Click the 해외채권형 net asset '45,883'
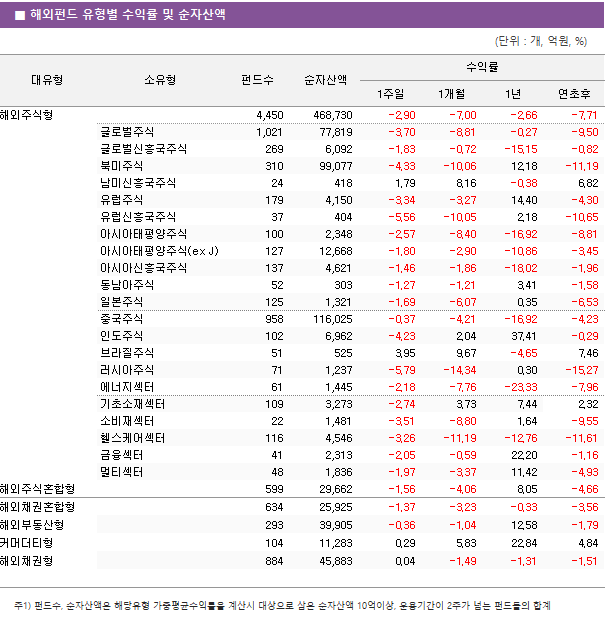 336,561
